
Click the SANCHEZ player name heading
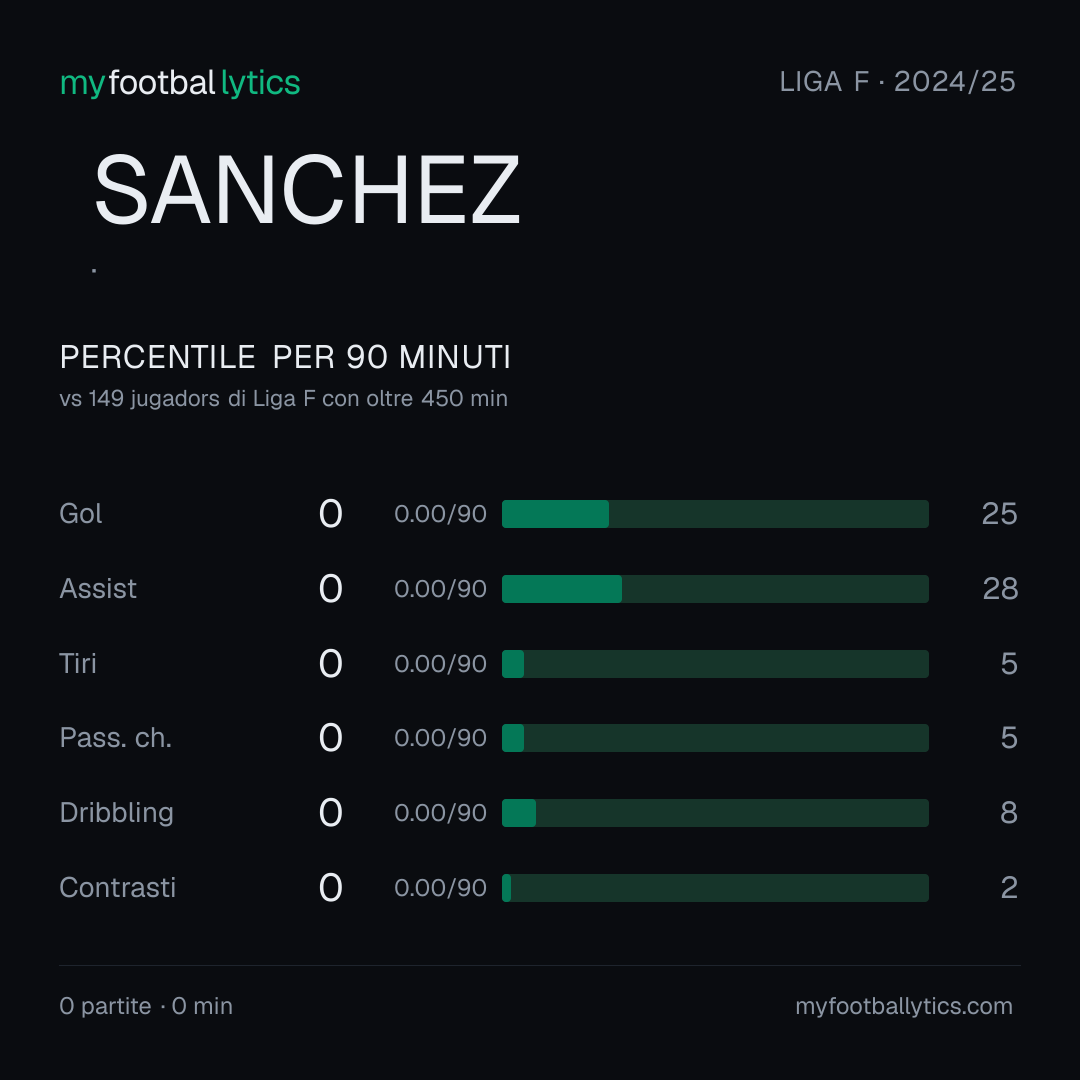(x=307, y=190)
